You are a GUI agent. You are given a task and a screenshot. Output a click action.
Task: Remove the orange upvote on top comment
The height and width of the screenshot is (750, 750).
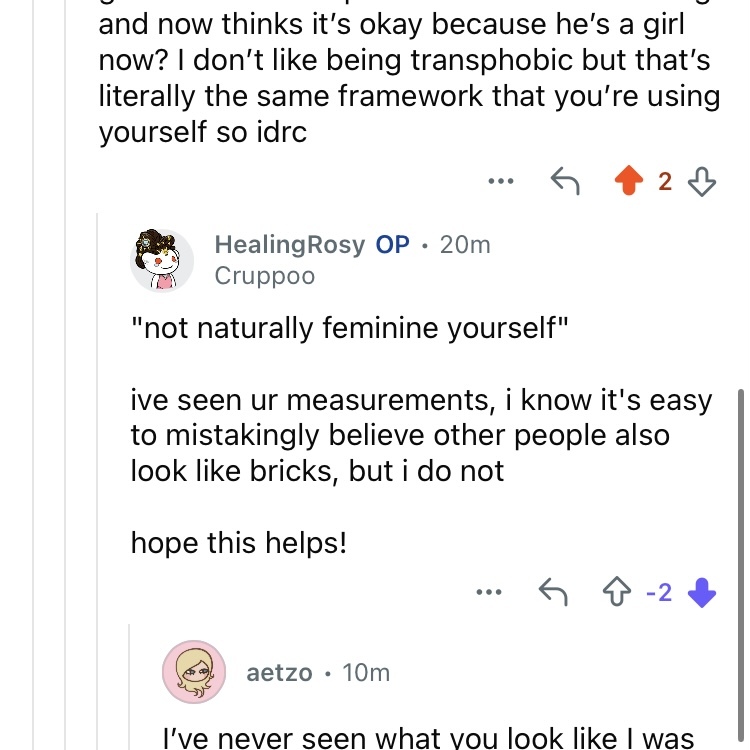coord(628,182)
